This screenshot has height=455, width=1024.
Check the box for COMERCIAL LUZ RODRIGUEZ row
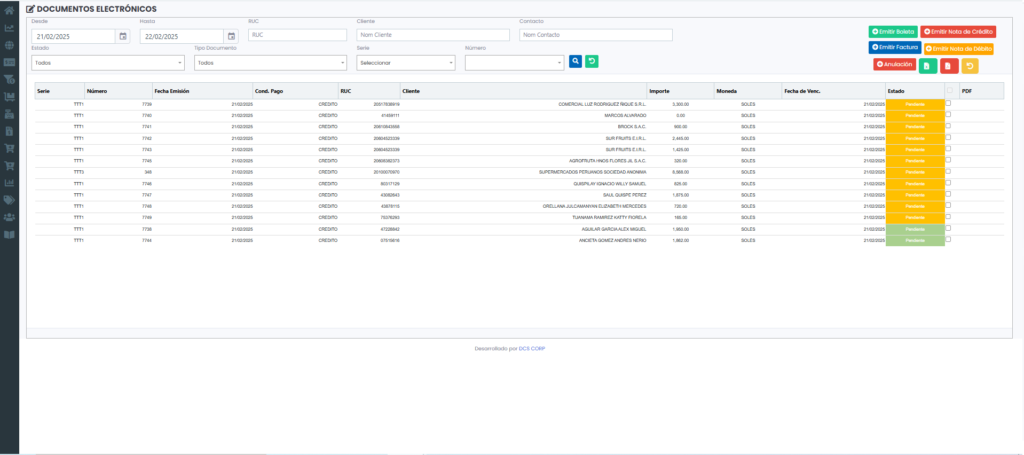[949, 103]
